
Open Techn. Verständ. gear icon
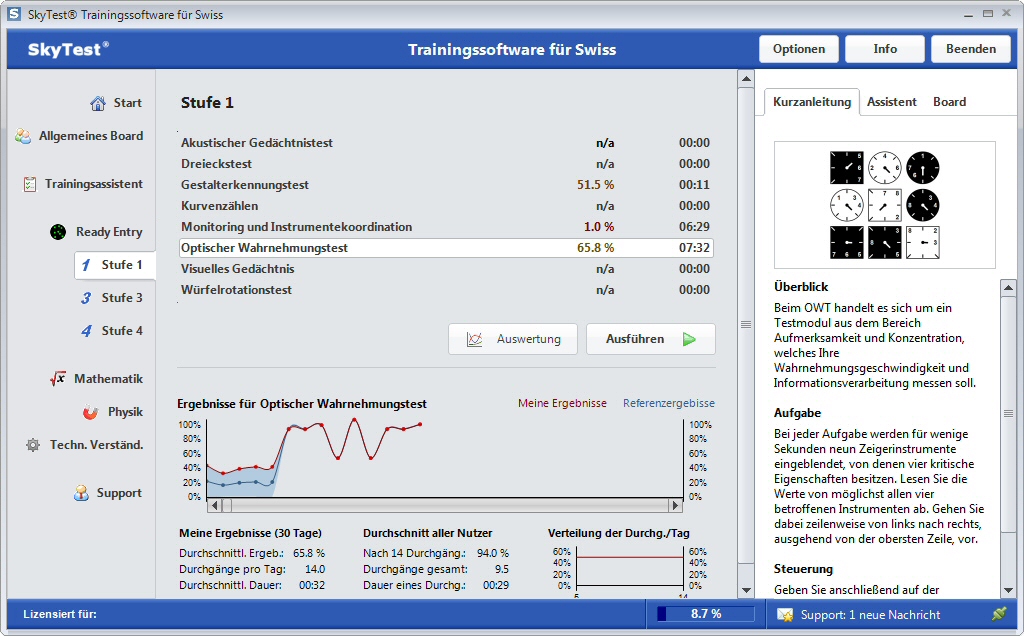point(33,445)
